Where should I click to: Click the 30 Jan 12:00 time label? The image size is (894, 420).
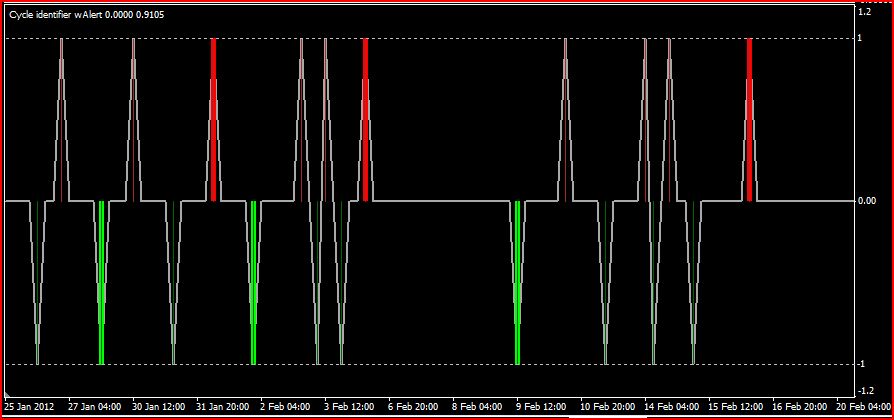point(159,407)
